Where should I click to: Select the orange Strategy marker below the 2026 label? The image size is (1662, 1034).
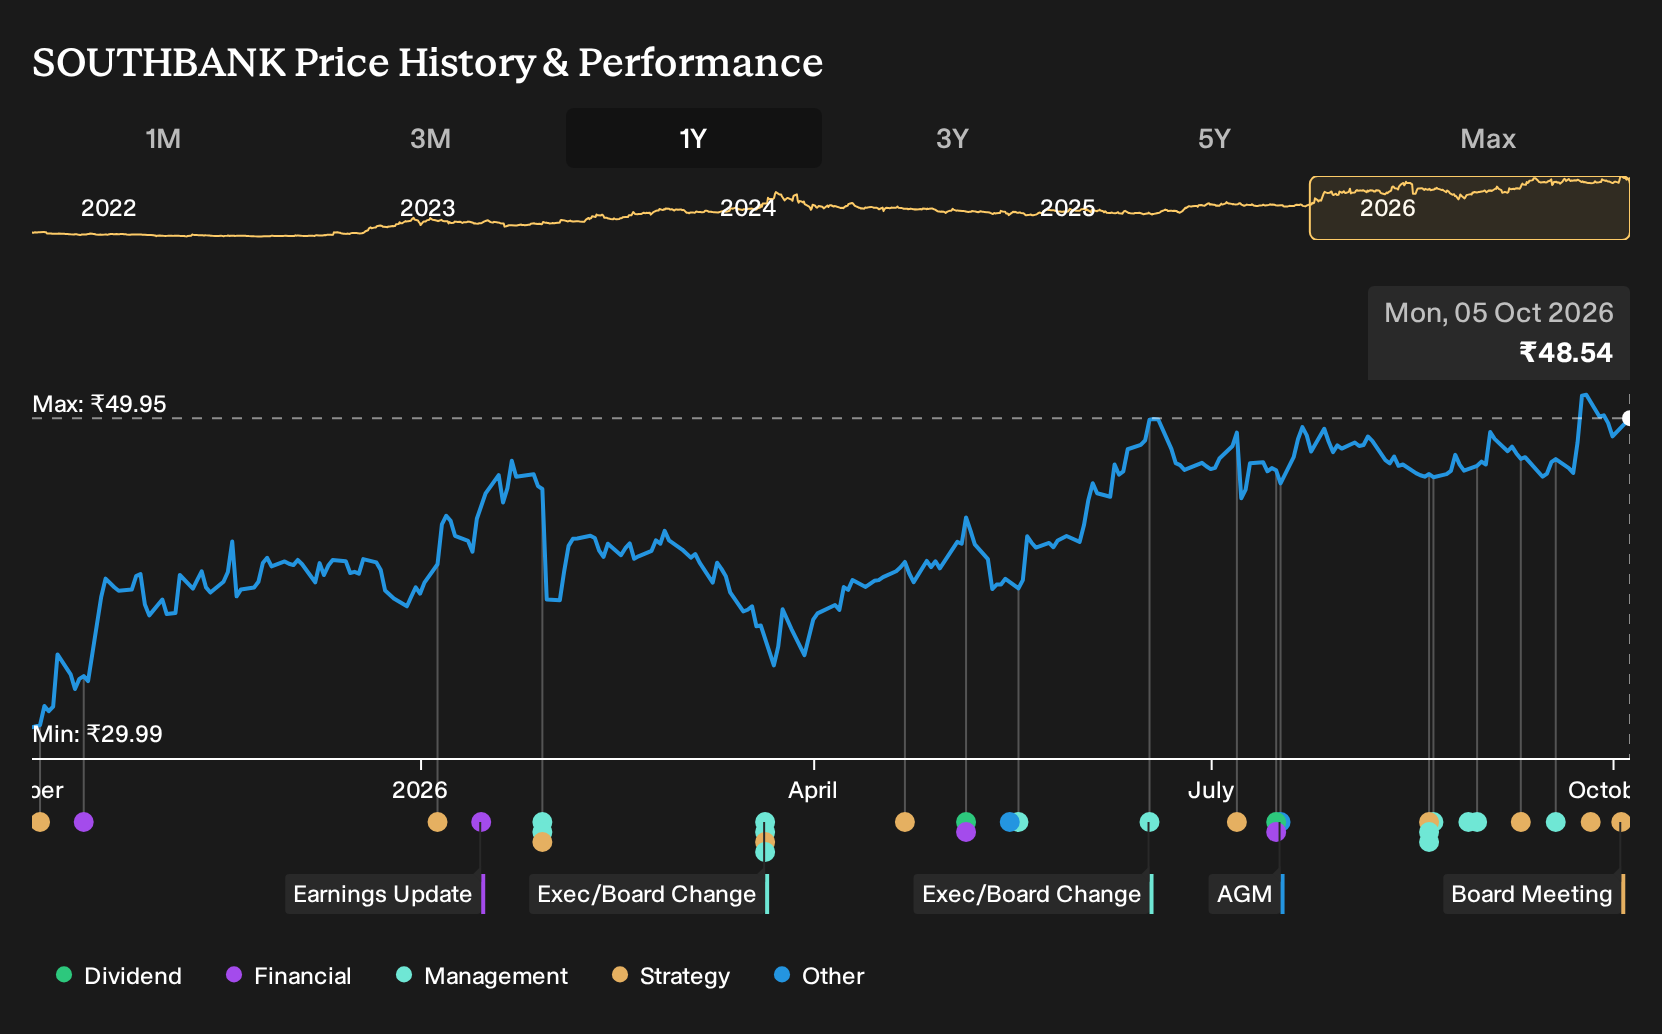point(437,822)
